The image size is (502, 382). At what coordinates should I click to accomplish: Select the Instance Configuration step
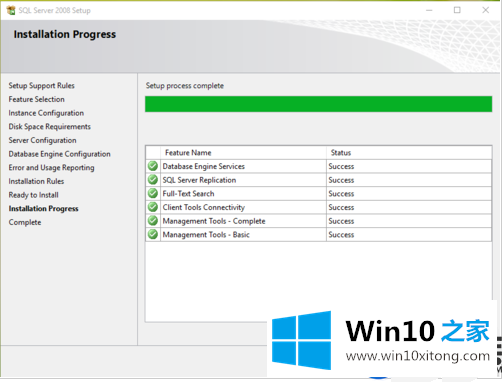[46, 113]
